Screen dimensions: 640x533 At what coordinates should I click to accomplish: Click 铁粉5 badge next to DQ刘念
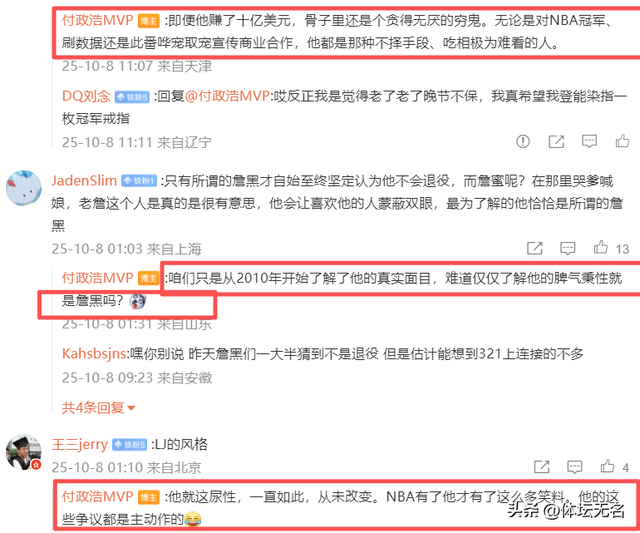pos(132,97)
